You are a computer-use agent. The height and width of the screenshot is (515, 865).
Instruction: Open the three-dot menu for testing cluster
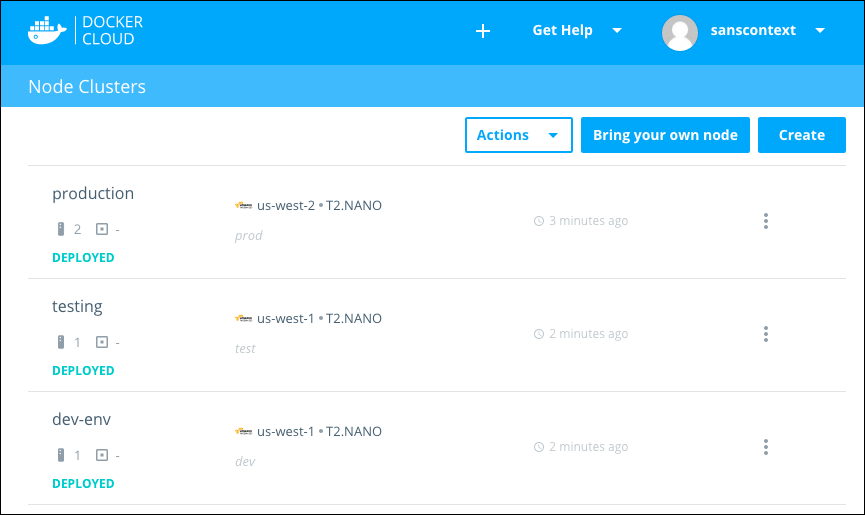tap(765, 334)
